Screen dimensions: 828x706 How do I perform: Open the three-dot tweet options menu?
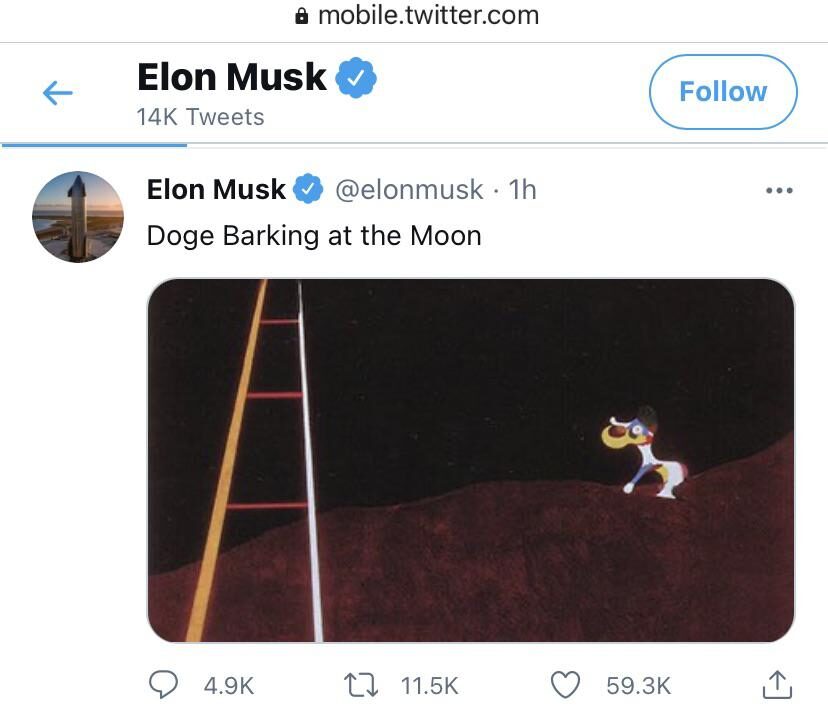pos(779,190)
